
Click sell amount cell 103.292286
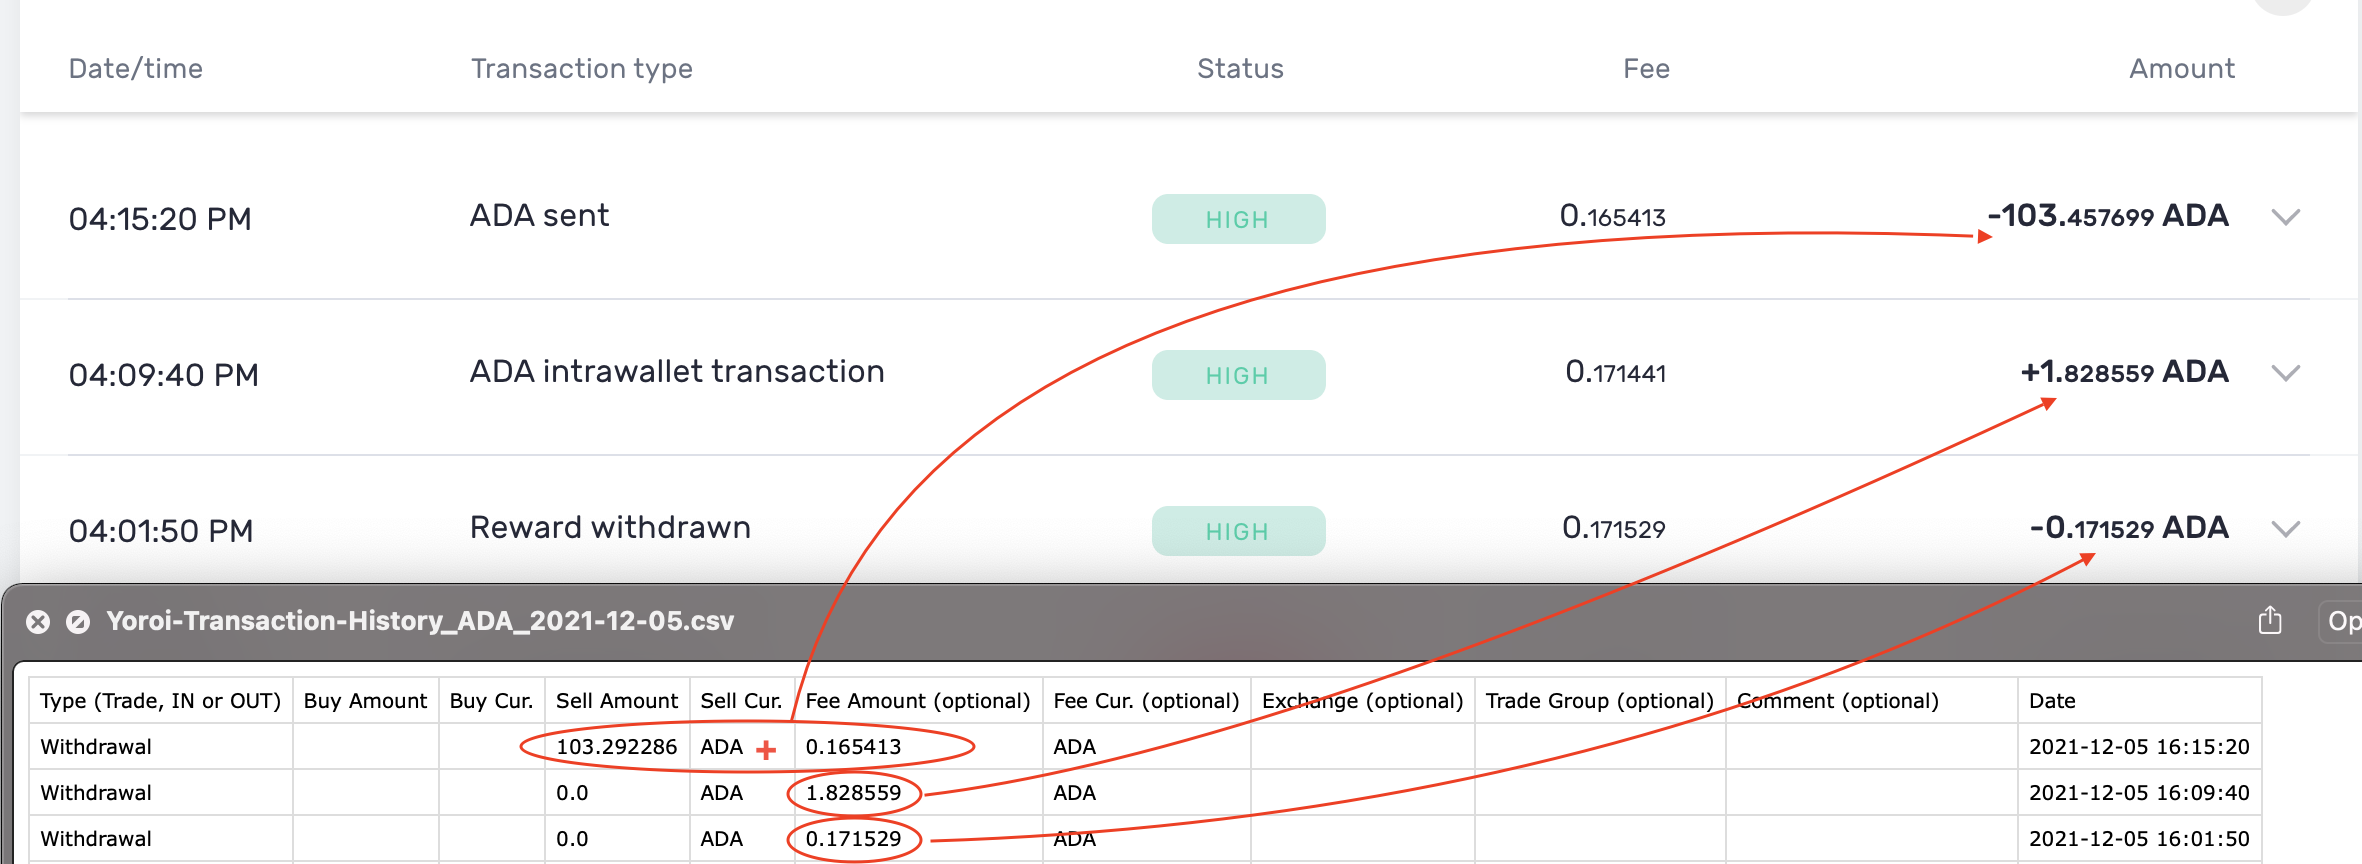click(x=617, y=747)
